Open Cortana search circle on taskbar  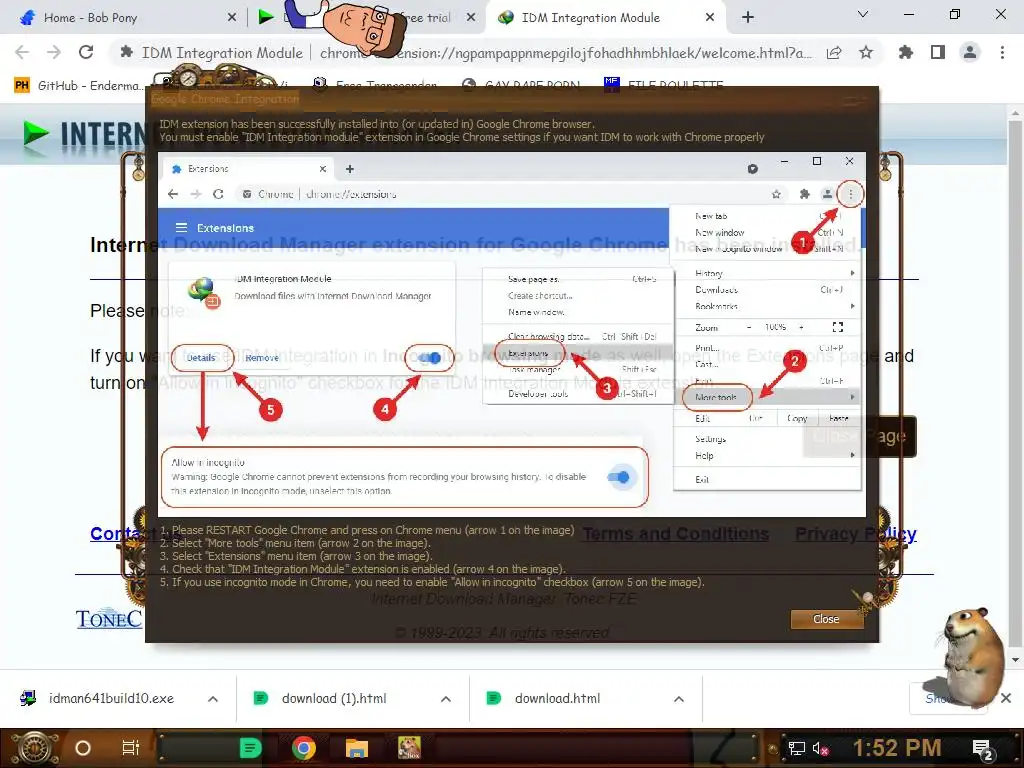coord(83,748)
